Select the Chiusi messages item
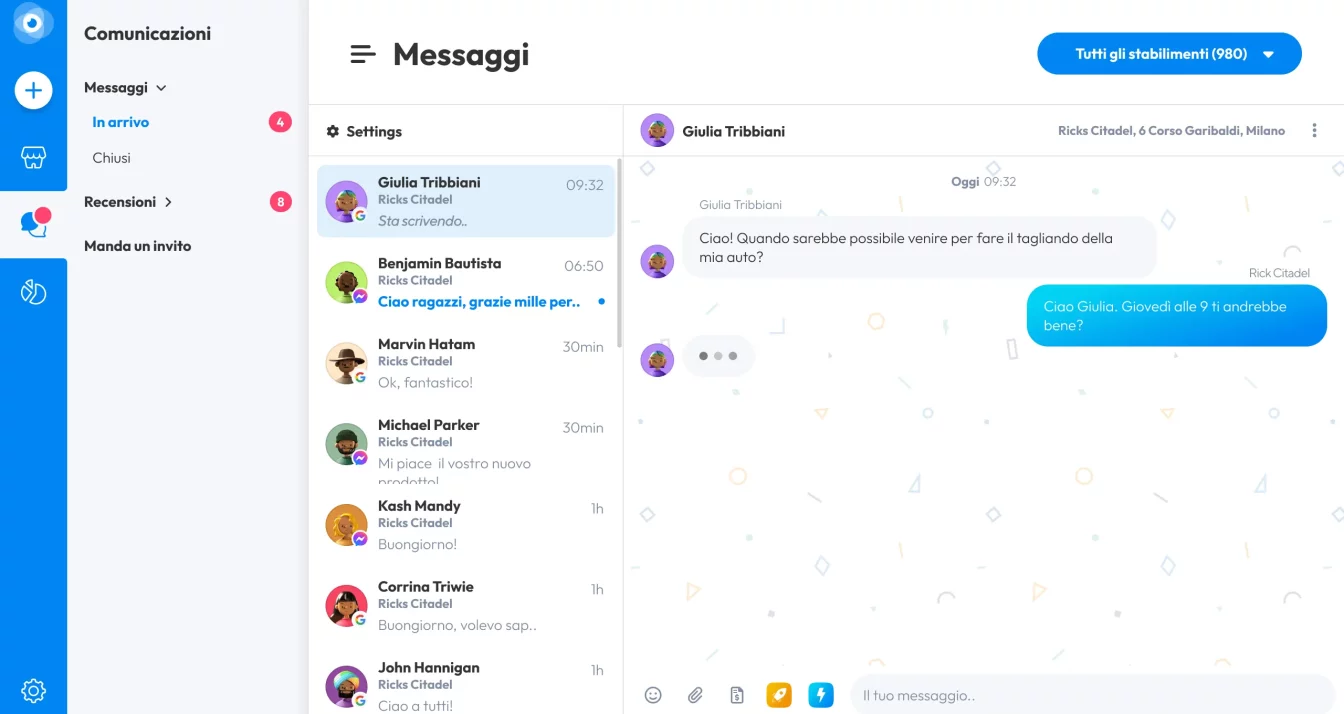Image resolution: width=1344 pixels, height=714 pixels. [111, 158]
